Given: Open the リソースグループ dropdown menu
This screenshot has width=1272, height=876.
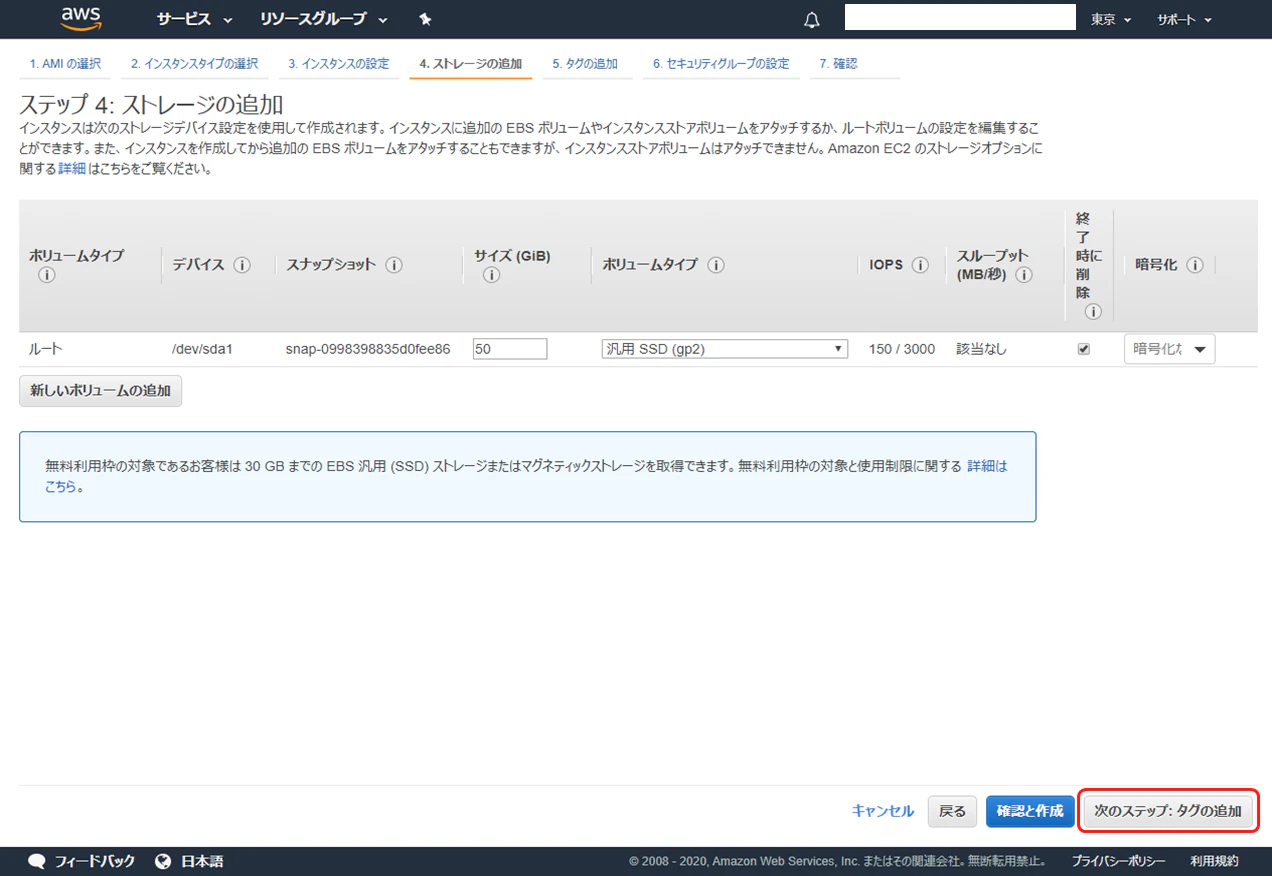Looking at the screenshot, I should [323, 19].
